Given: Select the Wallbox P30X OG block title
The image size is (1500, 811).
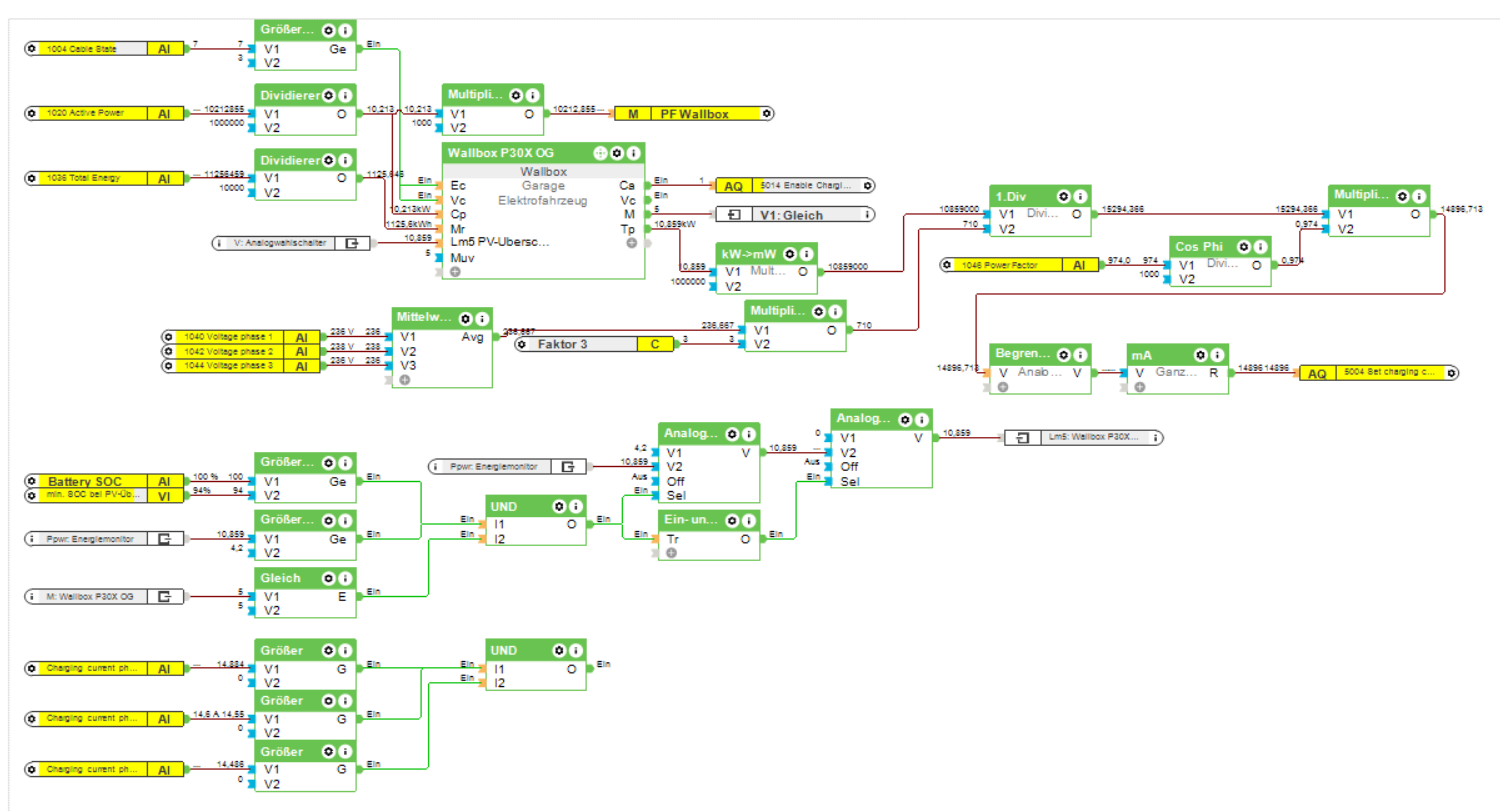Looking at the screenshot, I should click(x=503, y=153).
